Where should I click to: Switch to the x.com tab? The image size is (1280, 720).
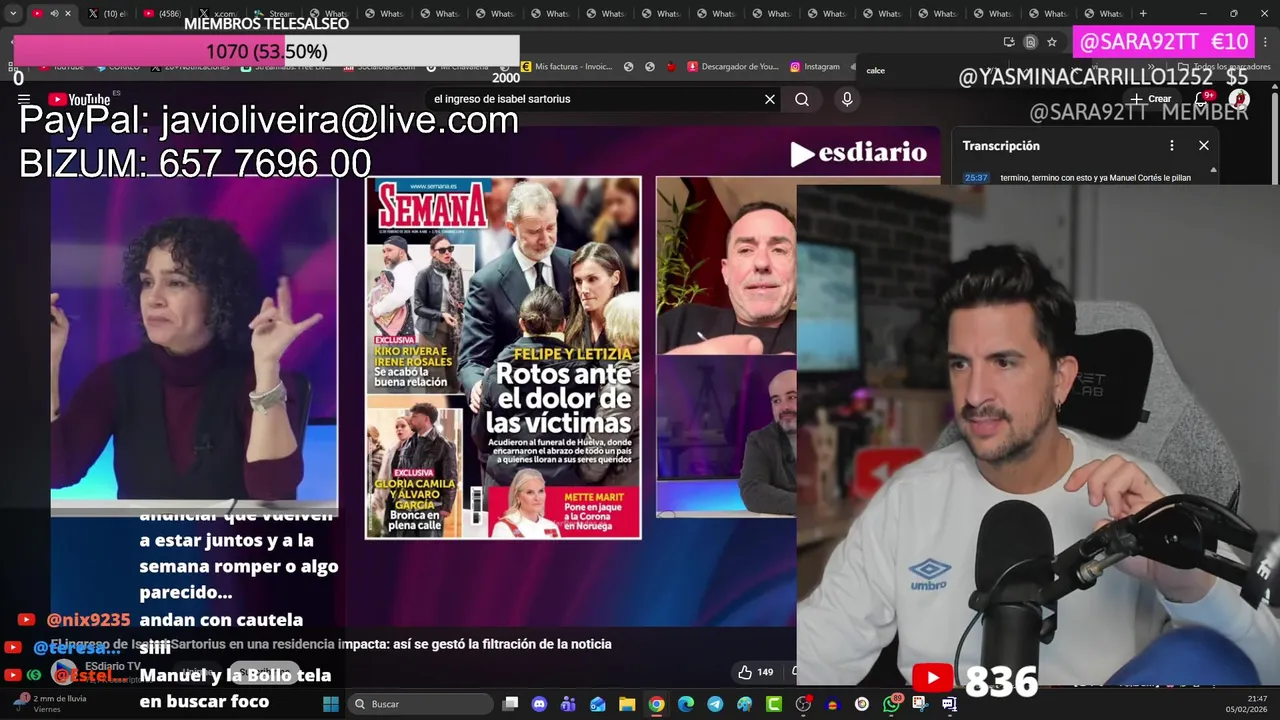(218, 13)
